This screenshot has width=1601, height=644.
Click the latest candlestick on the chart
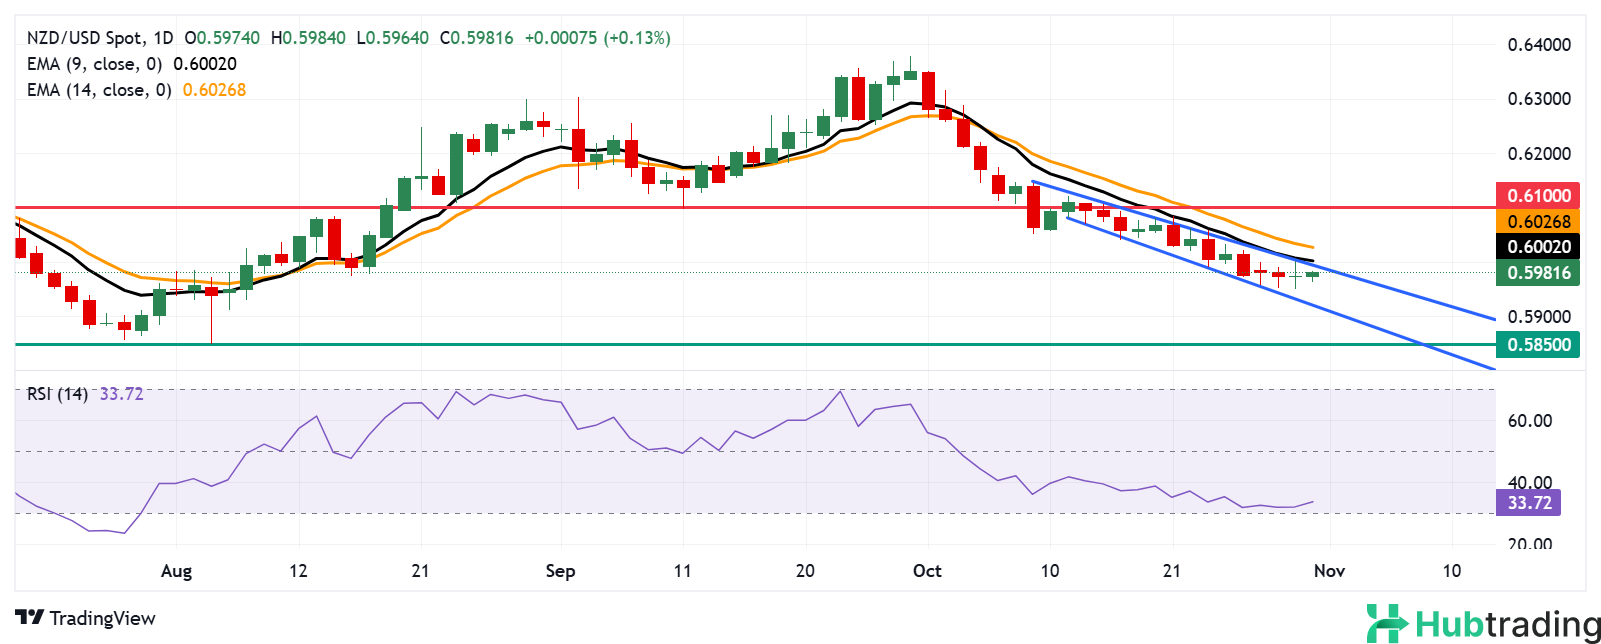click(1313, 274)
